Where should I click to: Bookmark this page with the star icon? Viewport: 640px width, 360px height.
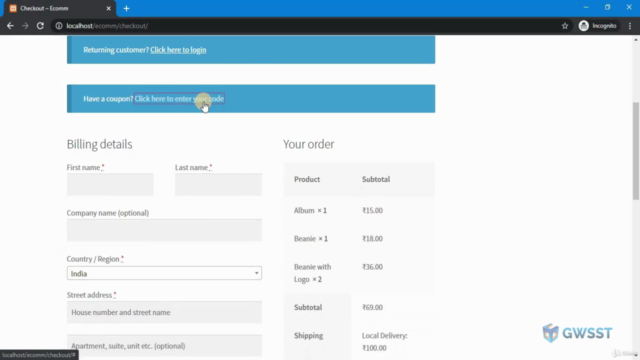[x=565, y=26]
